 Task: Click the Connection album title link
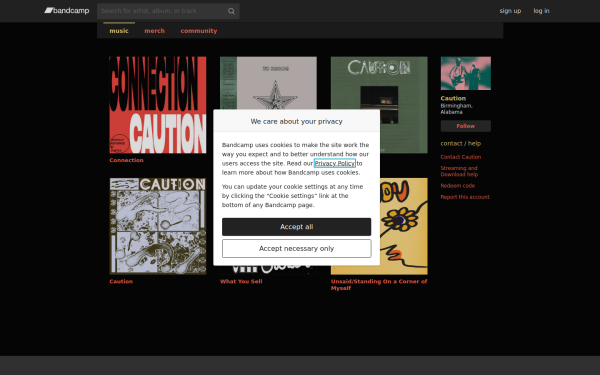126,160
